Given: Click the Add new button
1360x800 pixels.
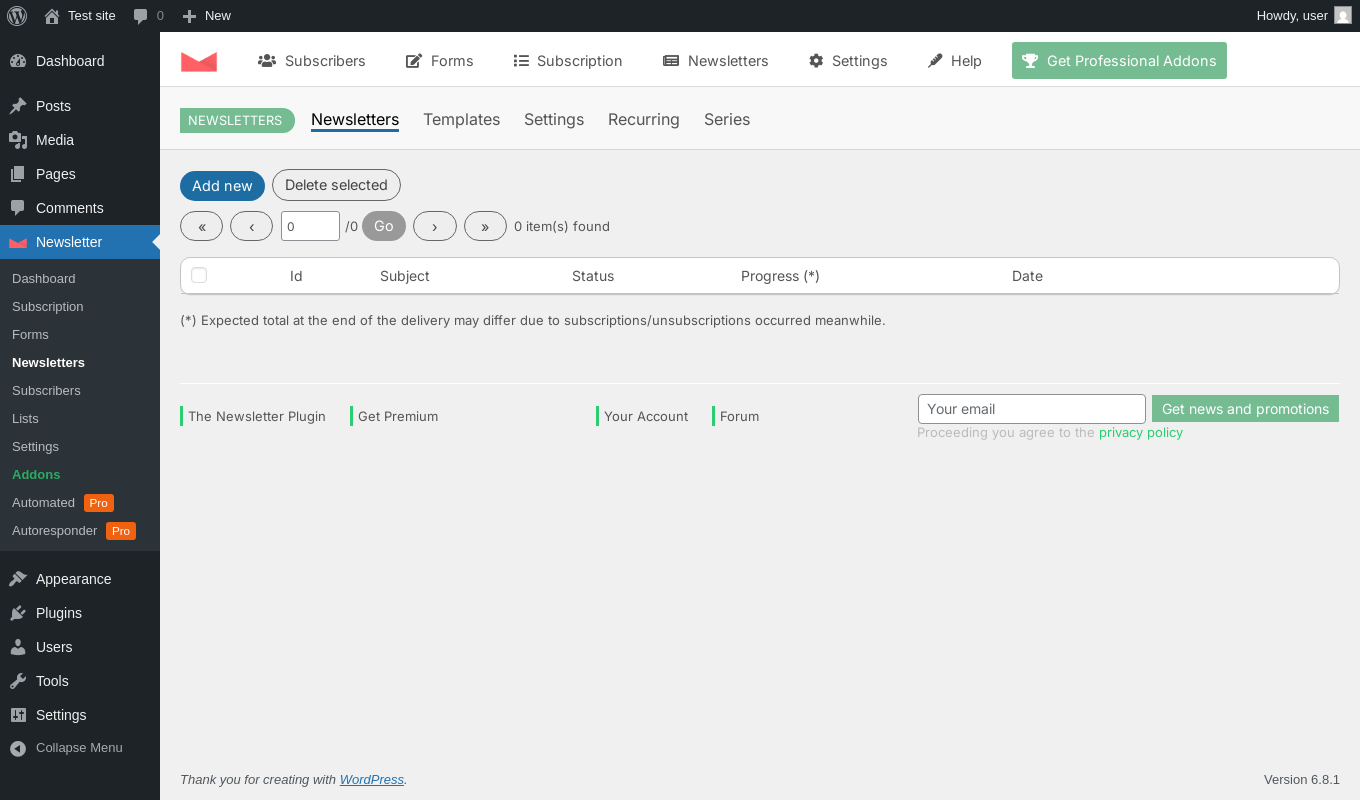Looking at the screenshot, I should coord(222,186).
